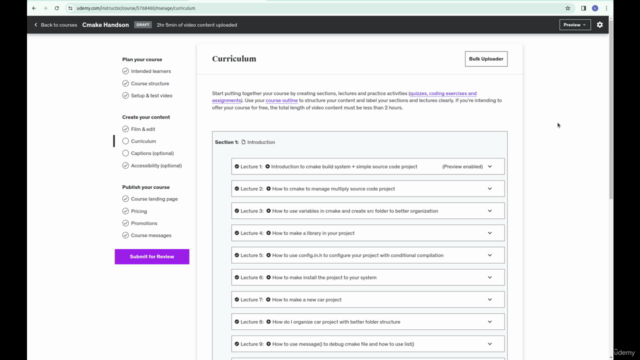Reload the Udemy page
Screen dimensions: 640x360
click(x=57, y=8)
